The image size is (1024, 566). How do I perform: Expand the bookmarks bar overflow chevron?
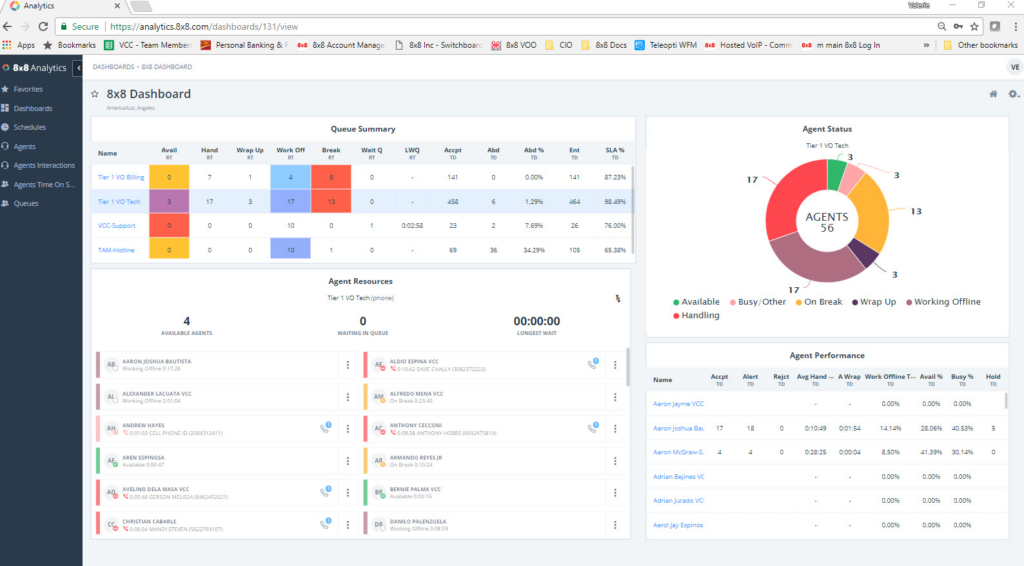(x=926, y=45)
